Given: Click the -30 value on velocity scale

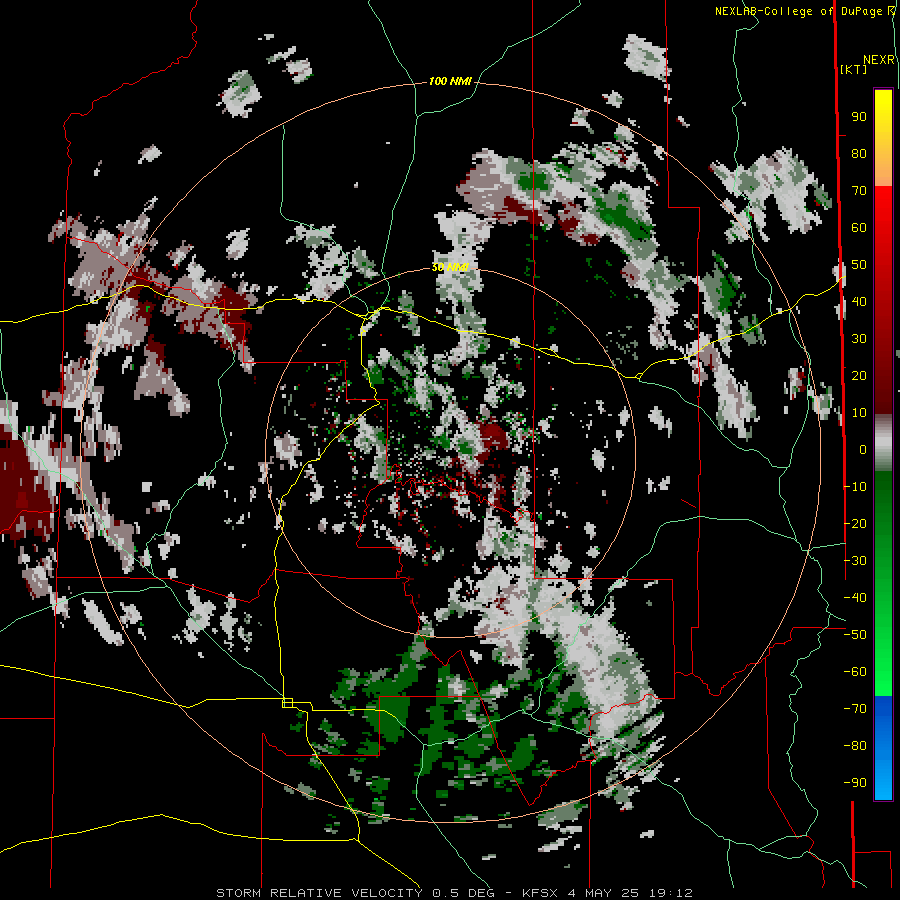Looking at the screenshot, I should (x=855, y=561).
